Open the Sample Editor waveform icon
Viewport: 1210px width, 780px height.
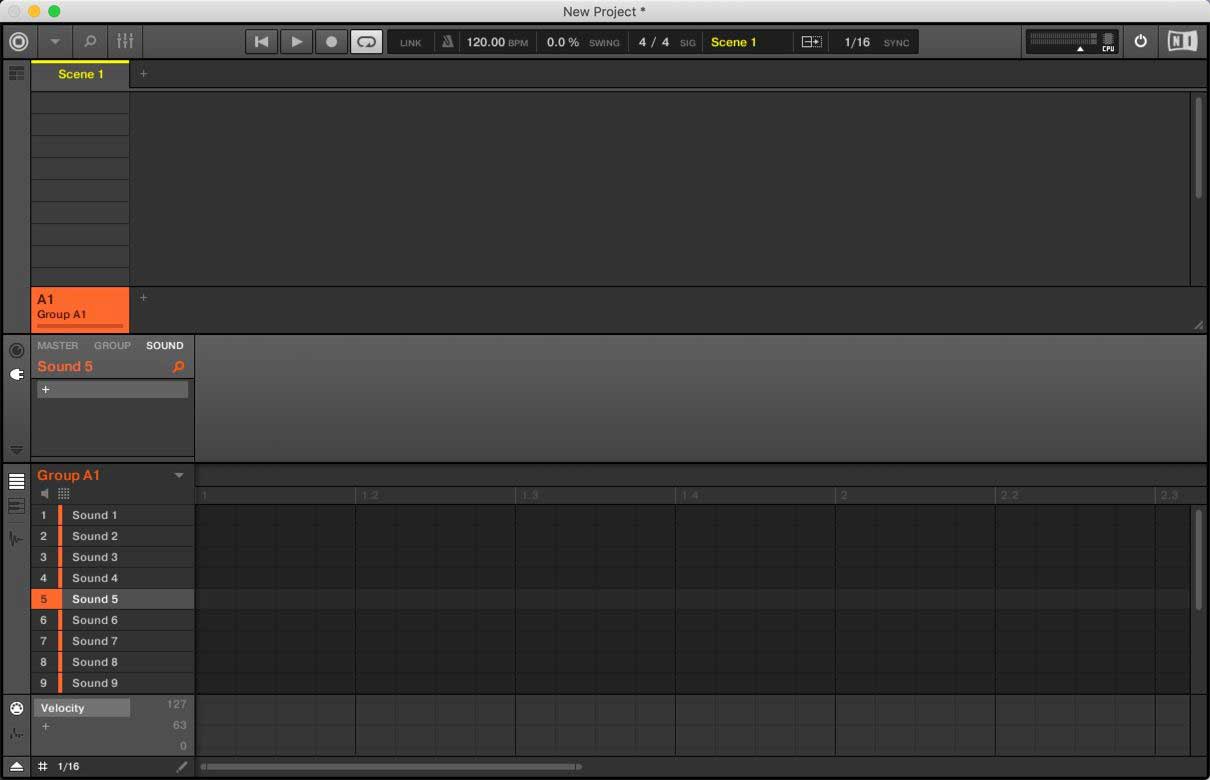16,539
